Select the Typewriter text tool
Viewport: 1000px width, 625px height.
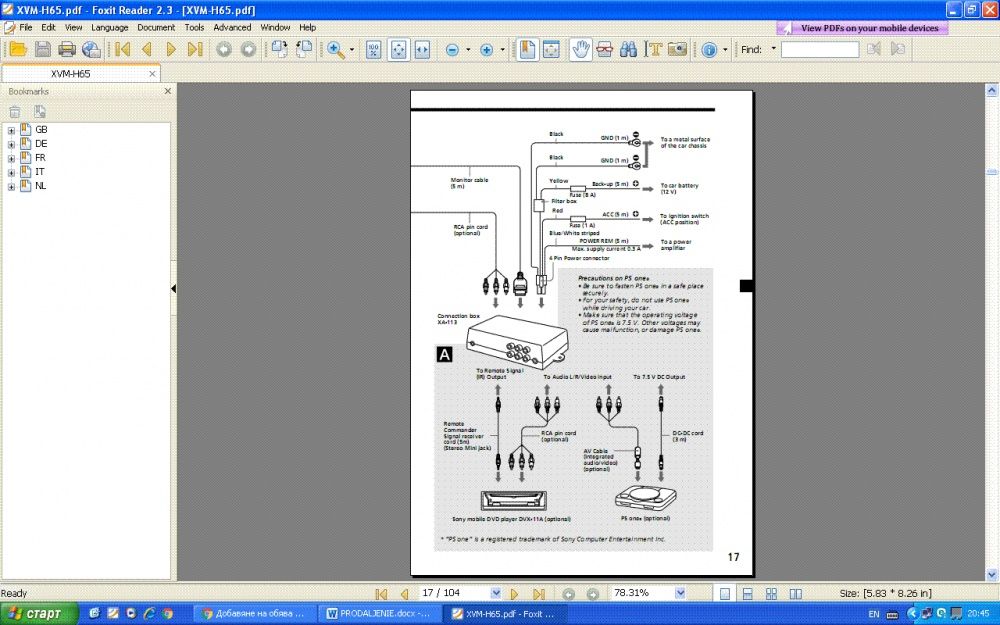point(653,49)
